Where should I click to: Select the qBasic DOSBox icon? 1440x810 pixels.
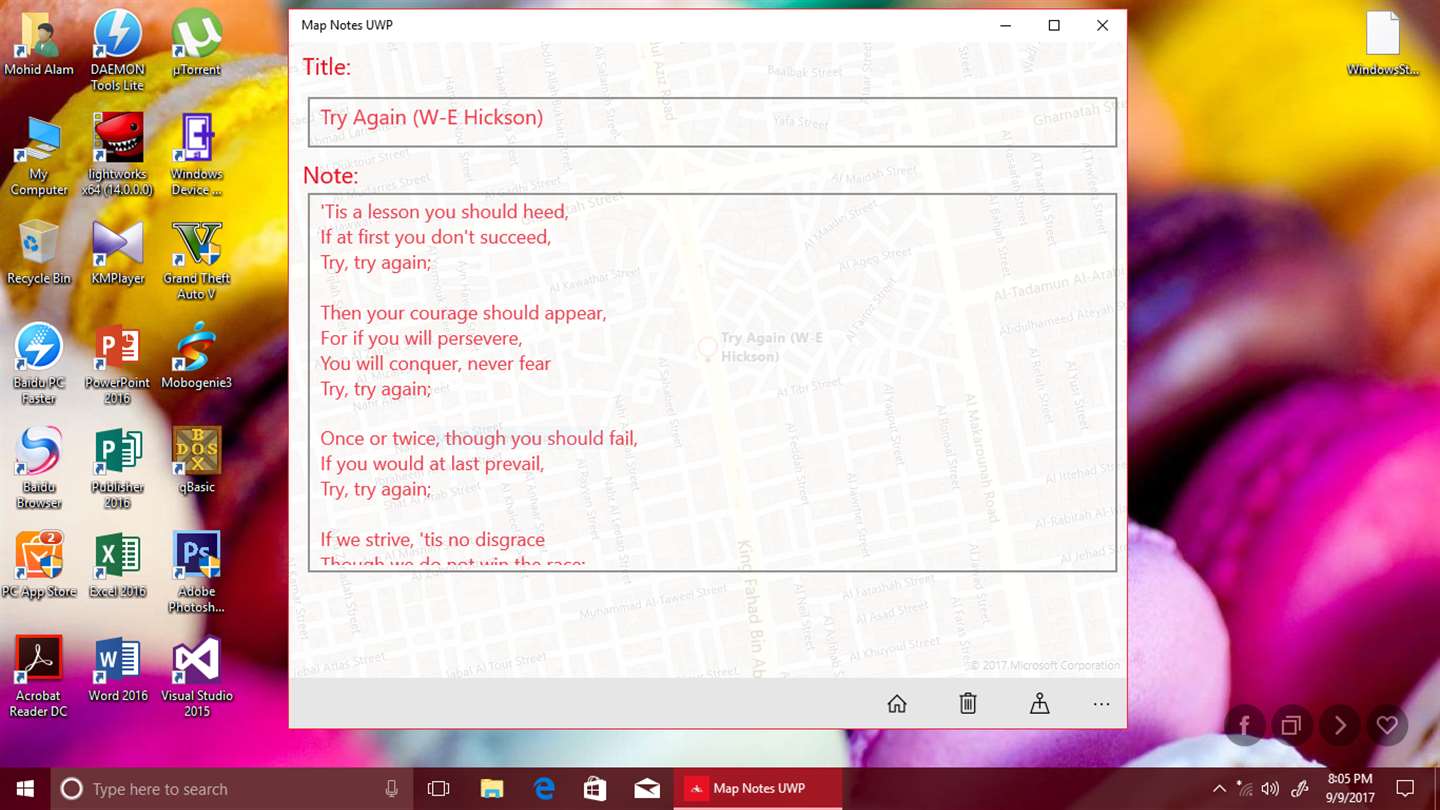tap(197, 461)
